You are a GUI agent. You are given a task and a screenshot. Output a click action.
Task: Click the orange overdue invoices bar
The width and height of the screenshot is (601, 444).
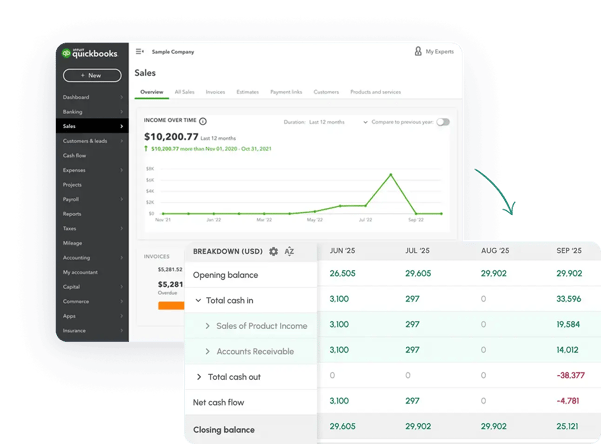pyautogui.click(x=171, y=306)
